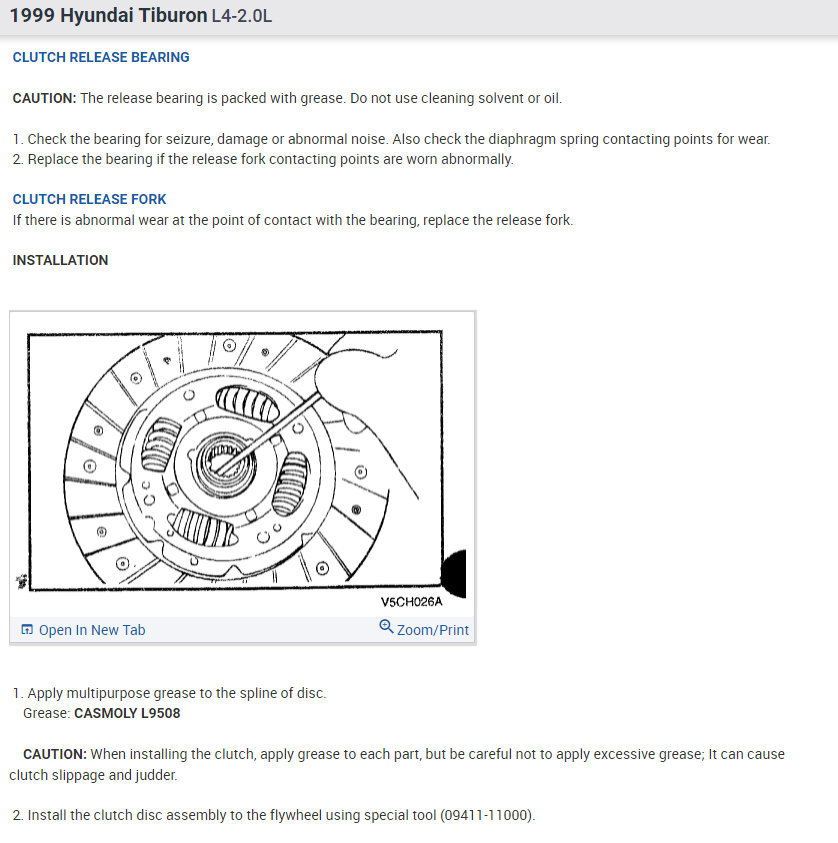
Task: Click the special tool number 09411-11000
Action: tap(486, 816)
